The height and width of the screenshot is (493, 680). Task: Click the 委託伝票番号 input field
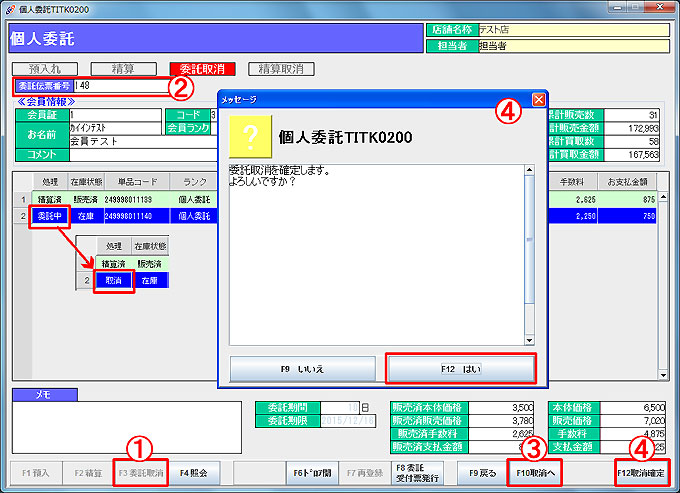click(x=121, y=86)
